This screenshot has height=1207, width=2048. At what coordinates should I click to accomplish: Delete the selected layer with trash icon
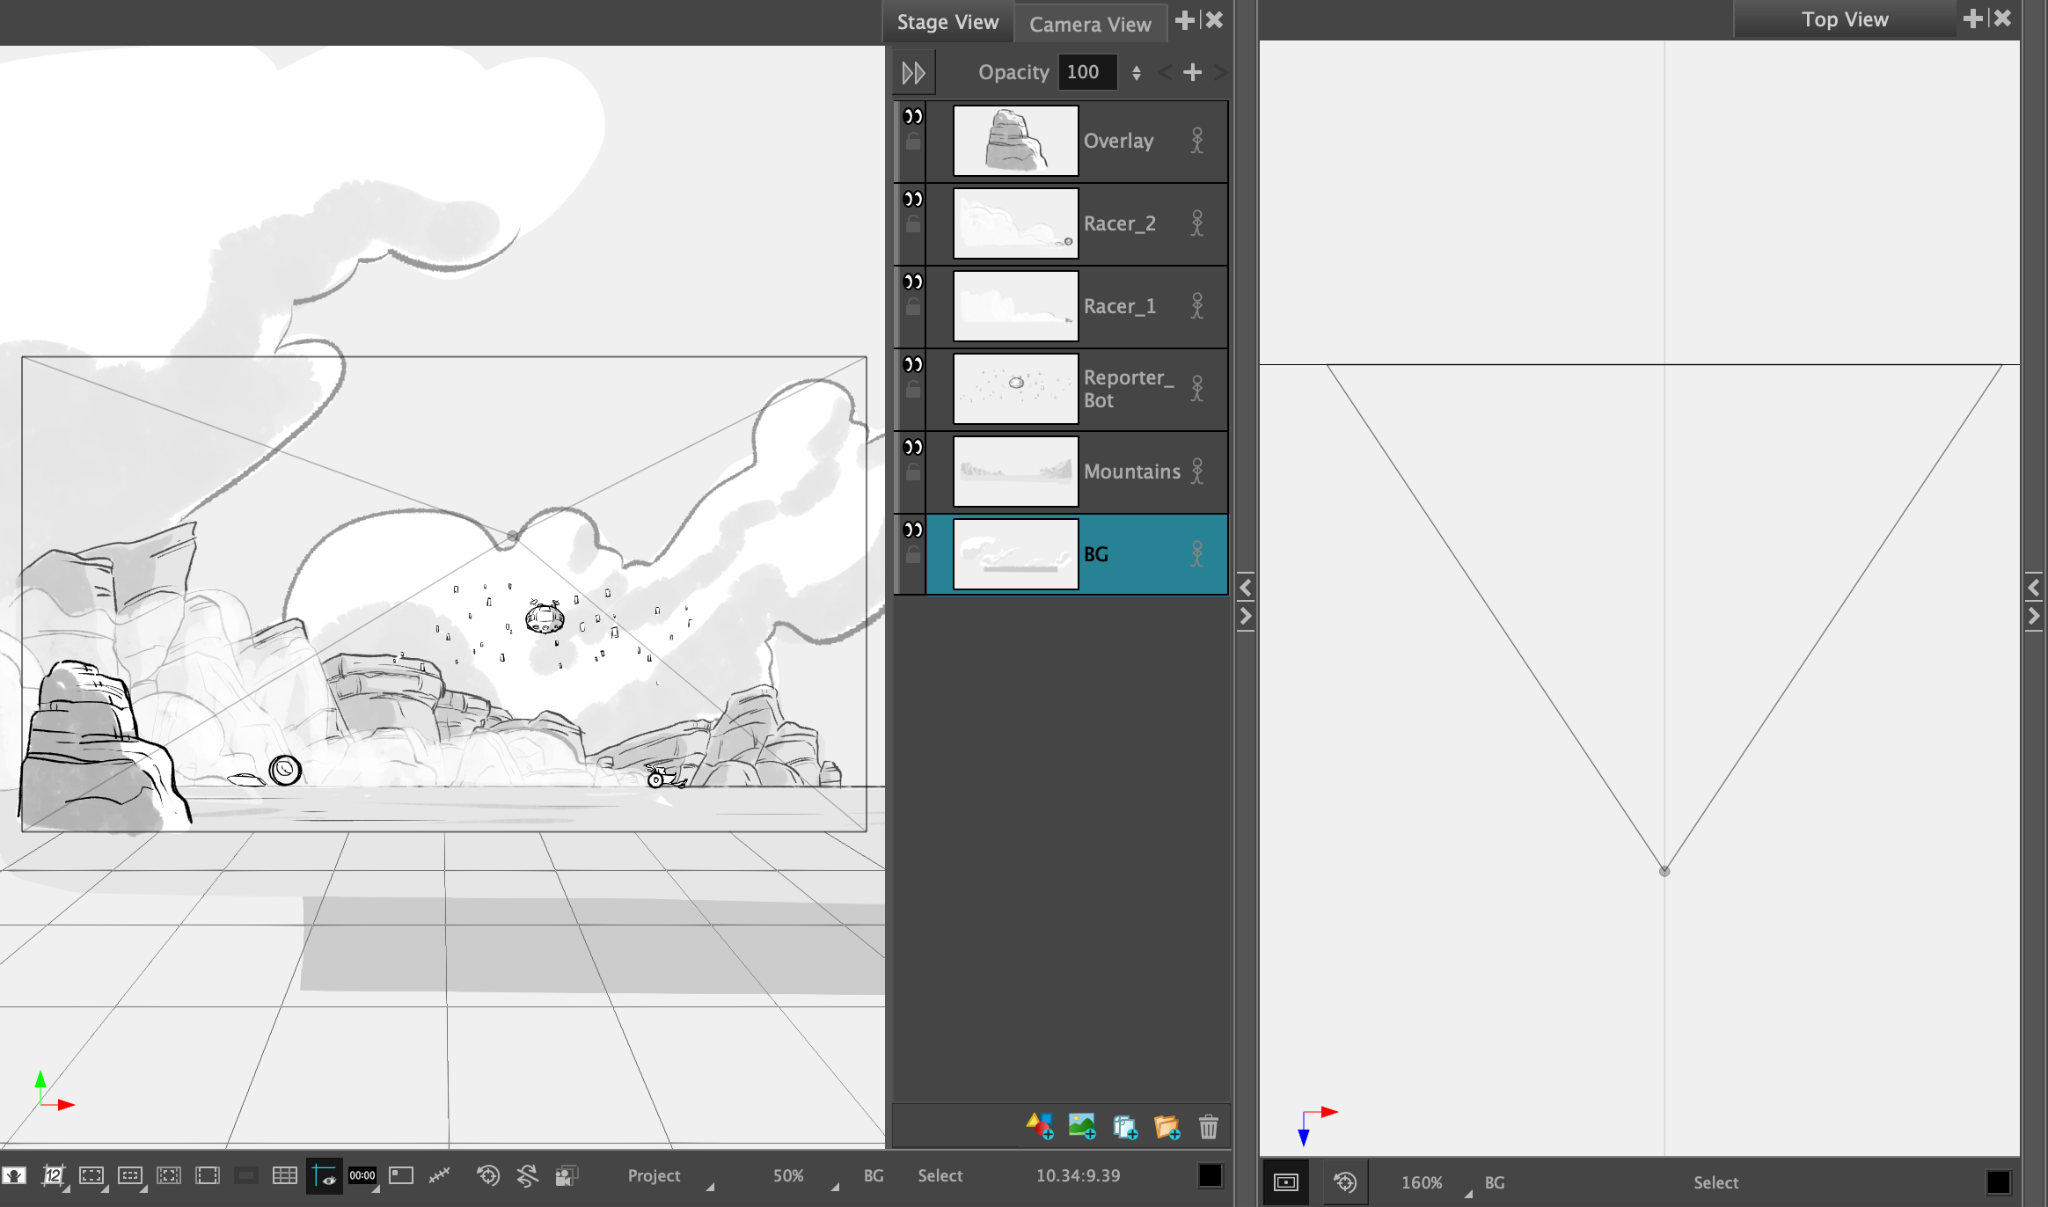point(1208,1127)
